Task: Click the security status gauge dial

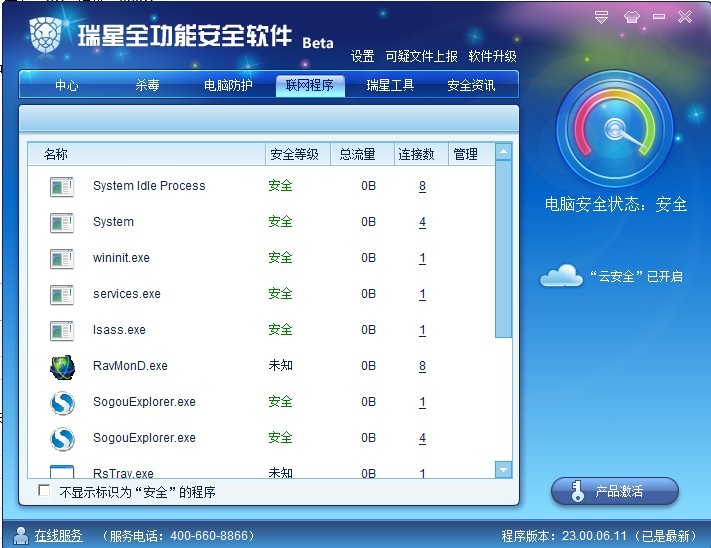Action: click(614, 129)
